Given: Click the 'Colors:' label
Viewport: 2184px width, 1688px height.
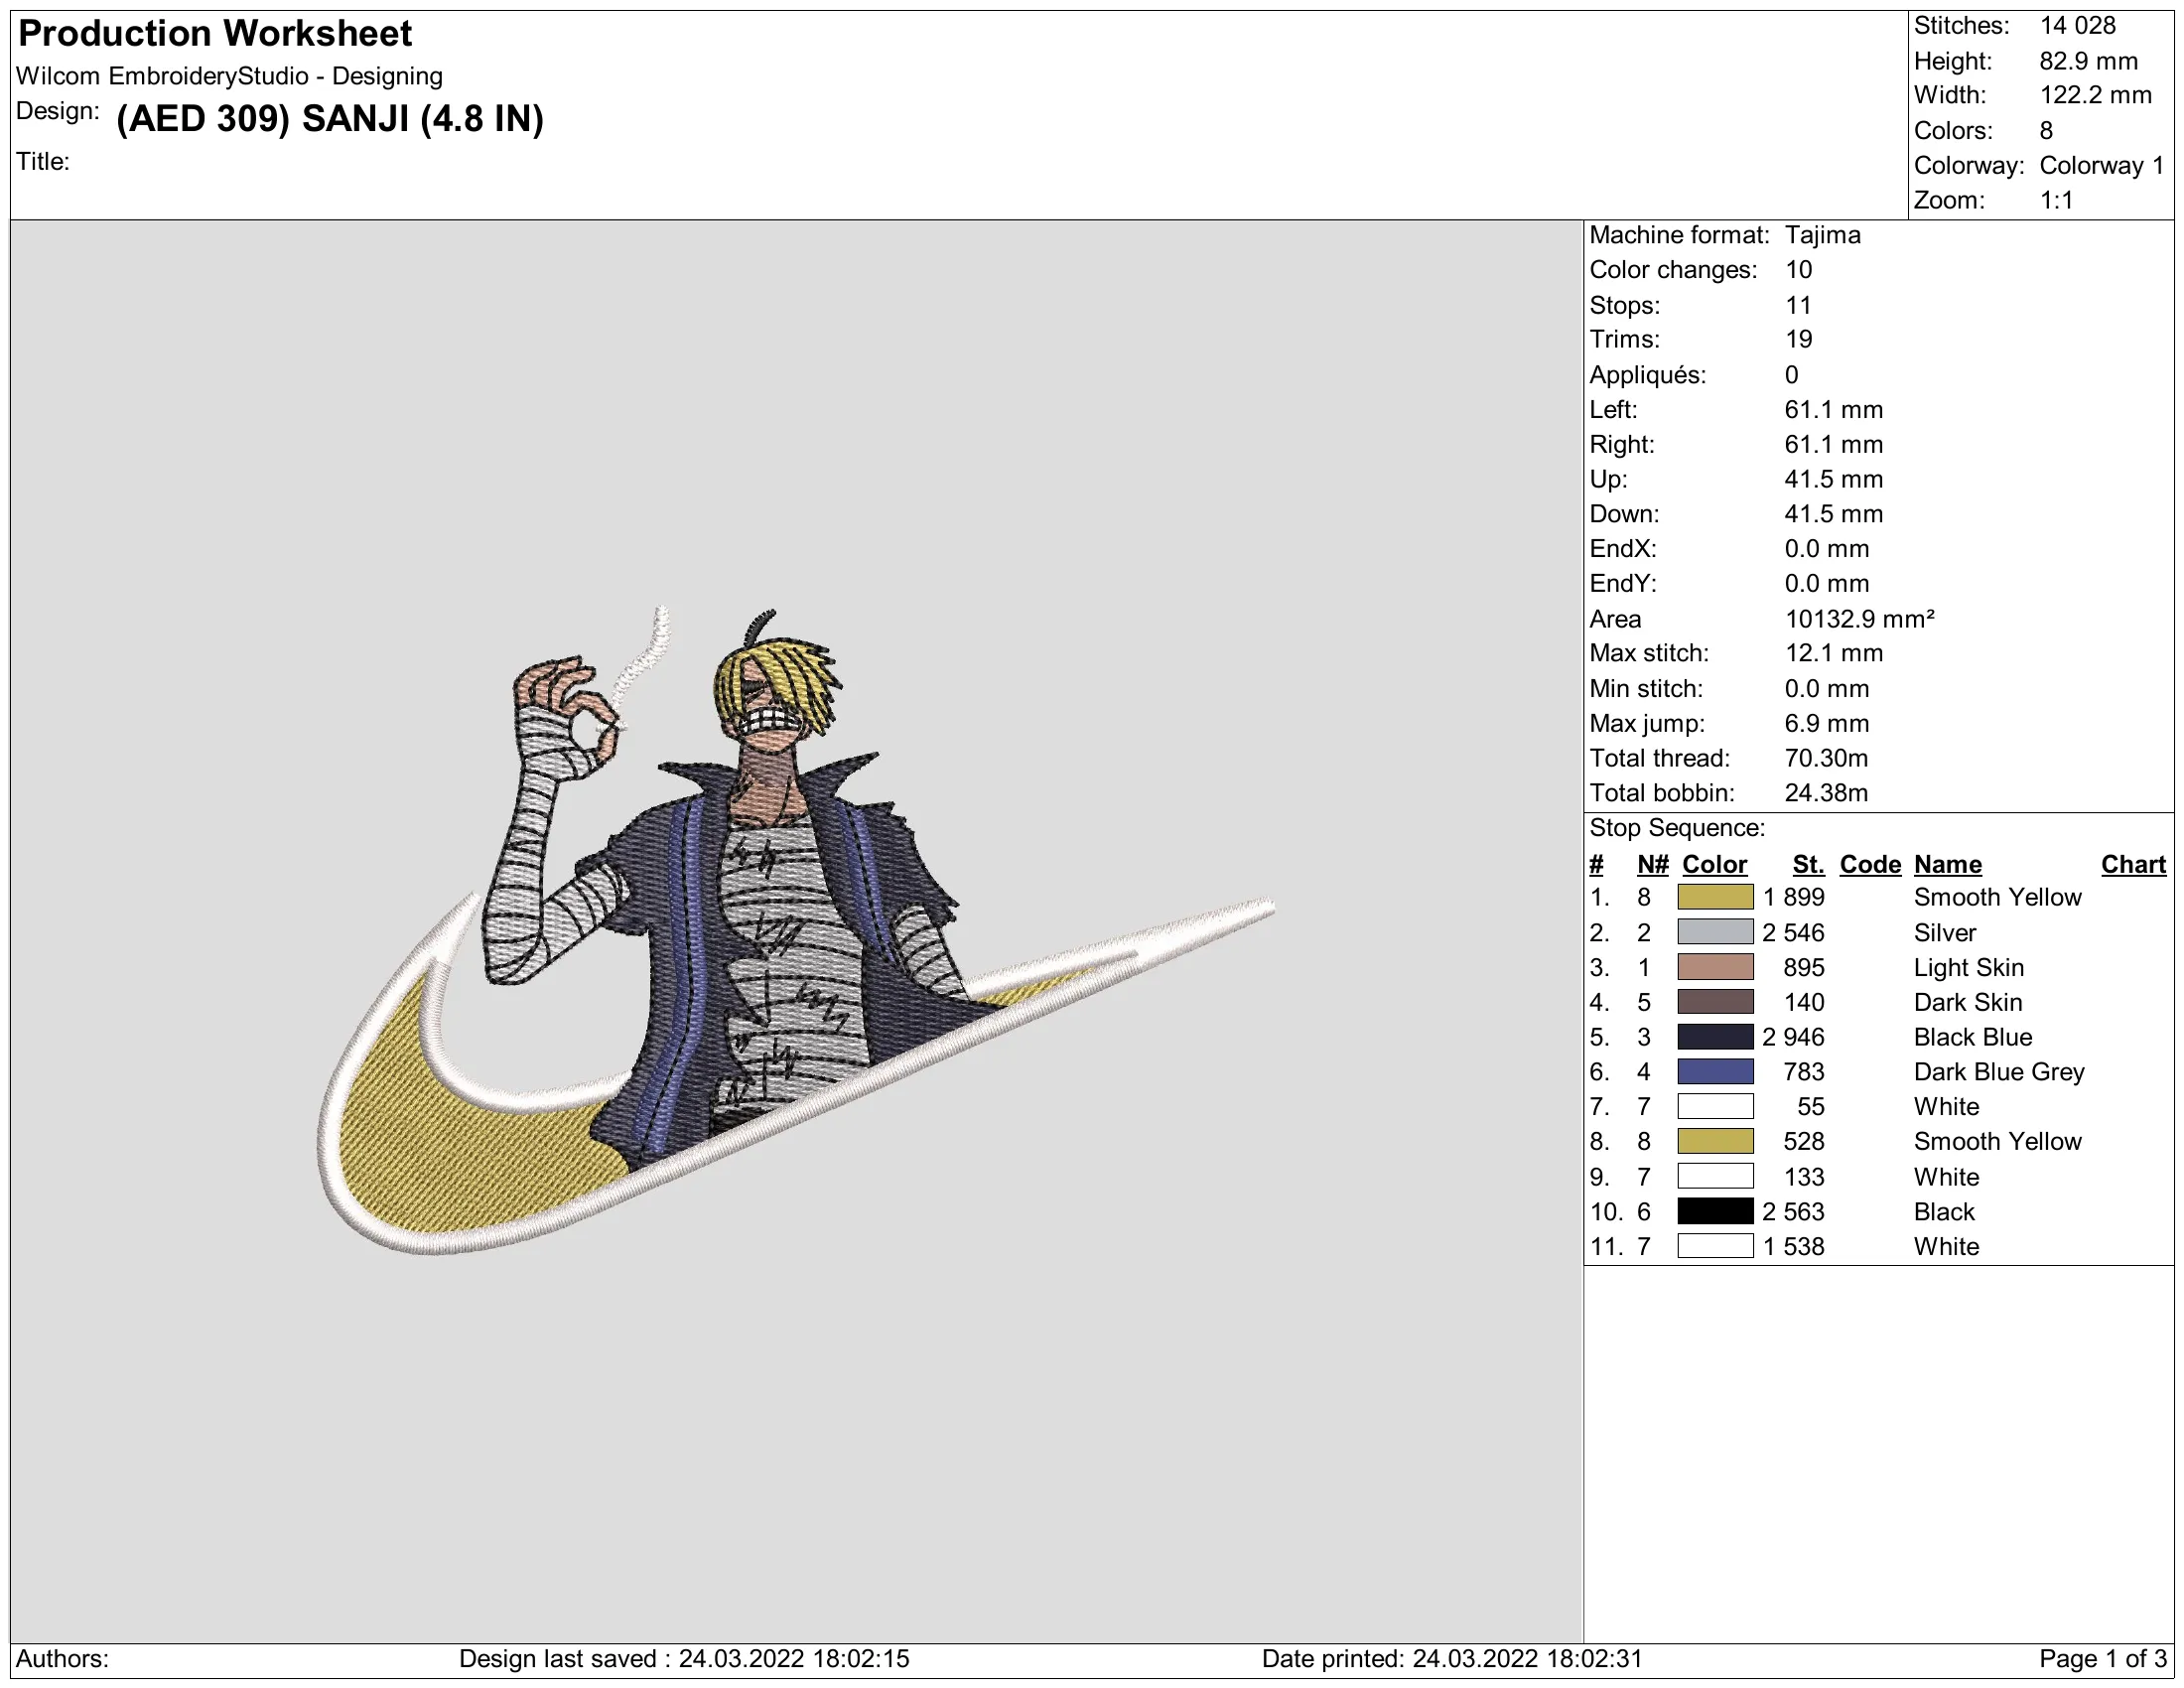Looking at the screenshot, I should coord(1953,131).
